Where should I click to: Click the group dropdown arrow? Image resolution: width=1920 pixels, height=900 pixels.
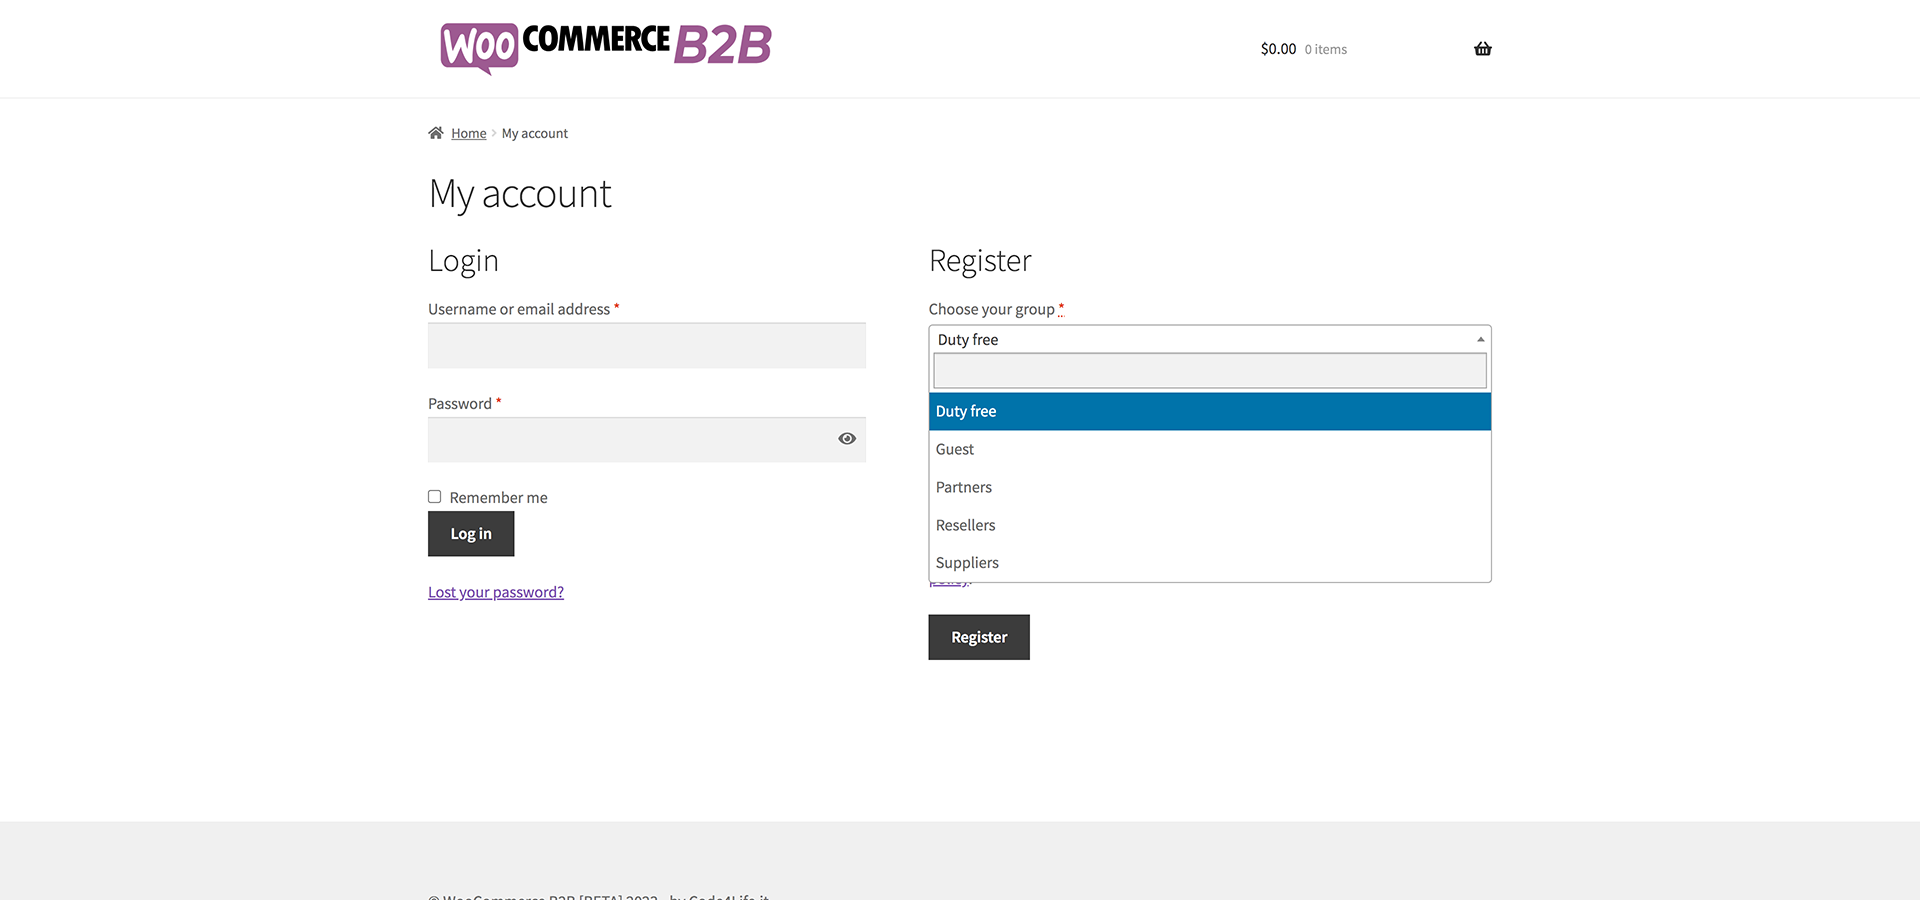click(x=1480, y=340)
